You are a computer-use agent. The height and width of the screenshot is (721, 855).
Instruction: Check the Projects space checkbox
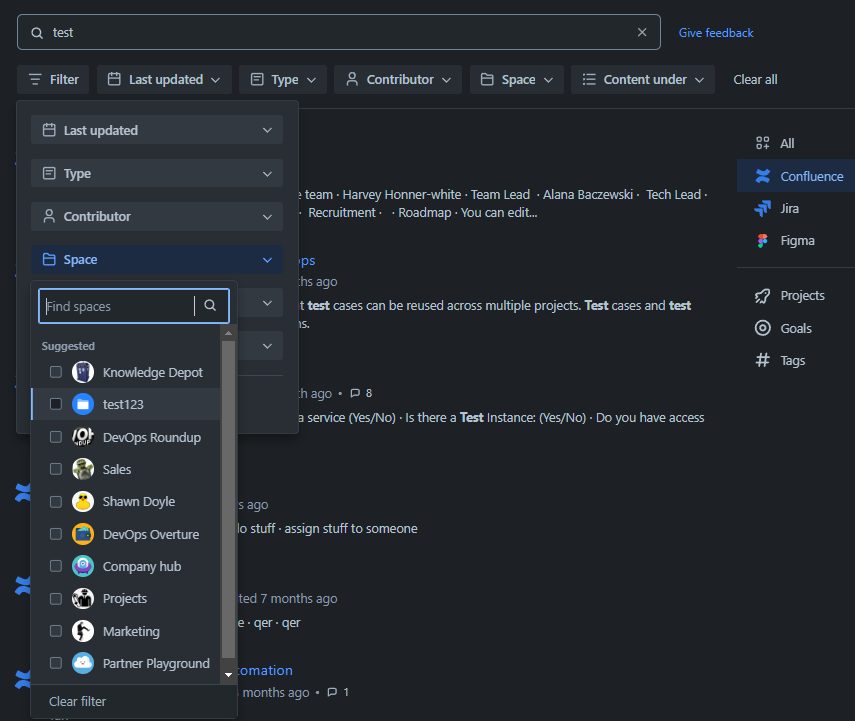coord(56,598)
